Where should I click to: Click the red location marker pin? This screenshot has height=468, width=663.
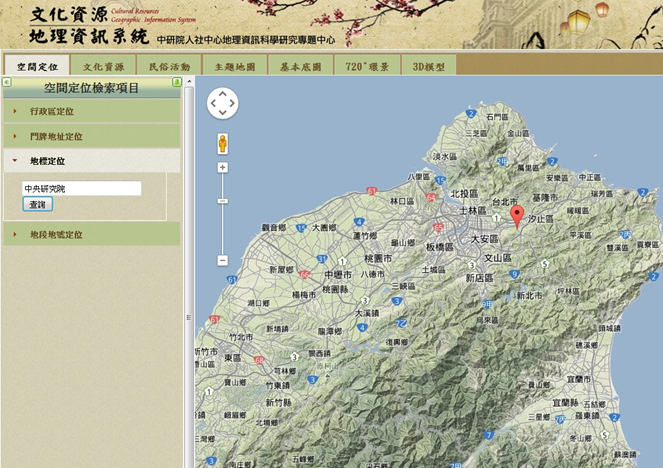click(x=516, y=215)
